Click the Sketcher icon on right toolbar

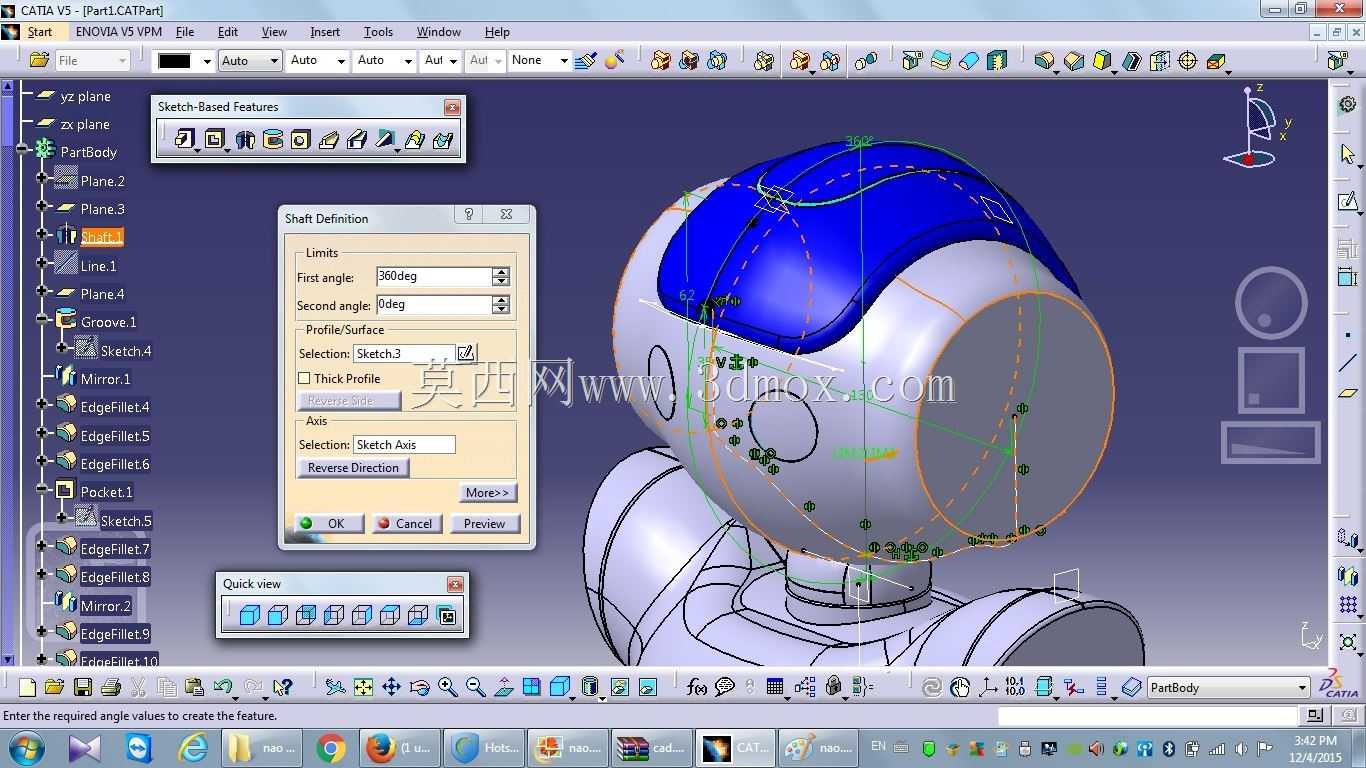tap(1347, 203)
